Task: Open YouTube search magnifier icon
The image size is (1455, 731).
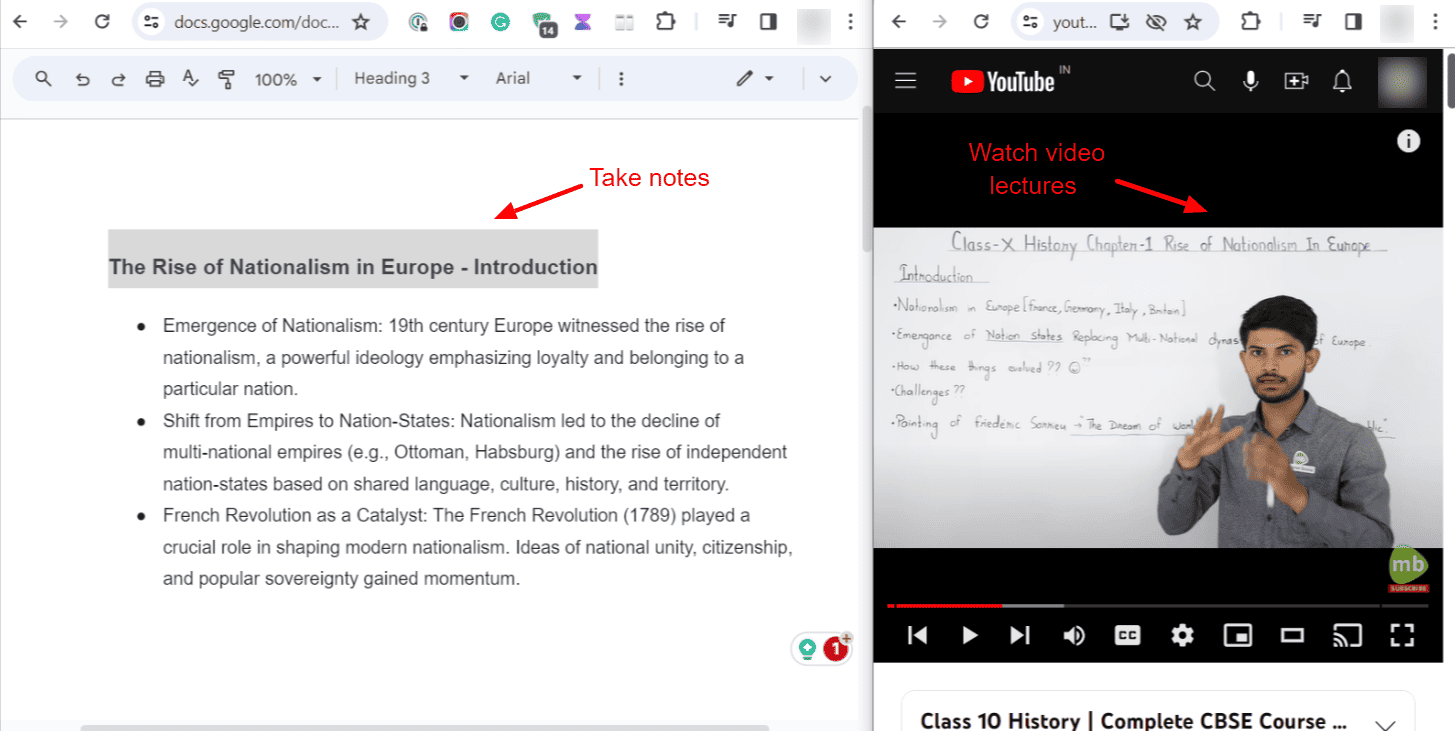Action: tap(1204, 82)
